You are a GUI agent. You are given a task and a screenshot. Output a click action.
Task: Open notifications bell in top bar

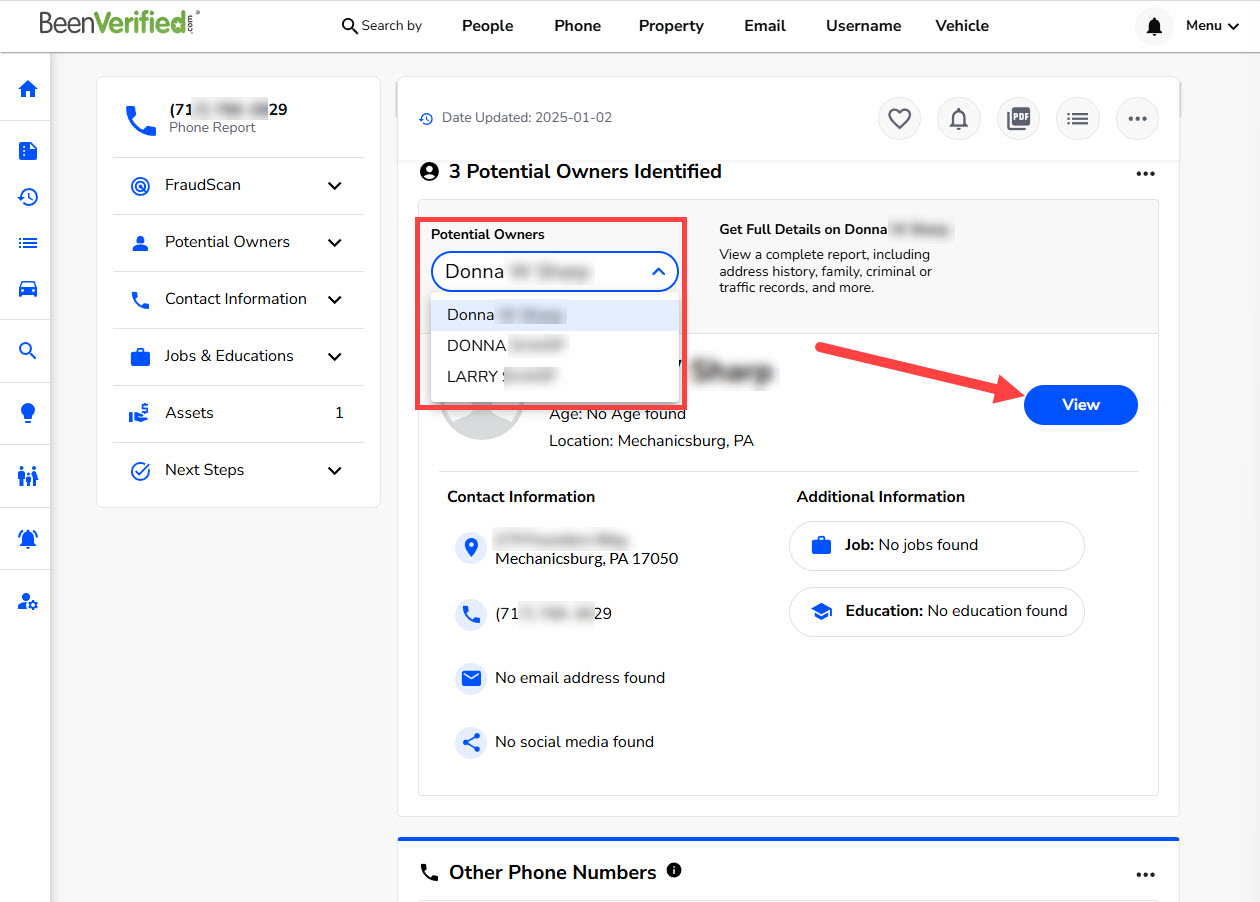coord(1154,26)
